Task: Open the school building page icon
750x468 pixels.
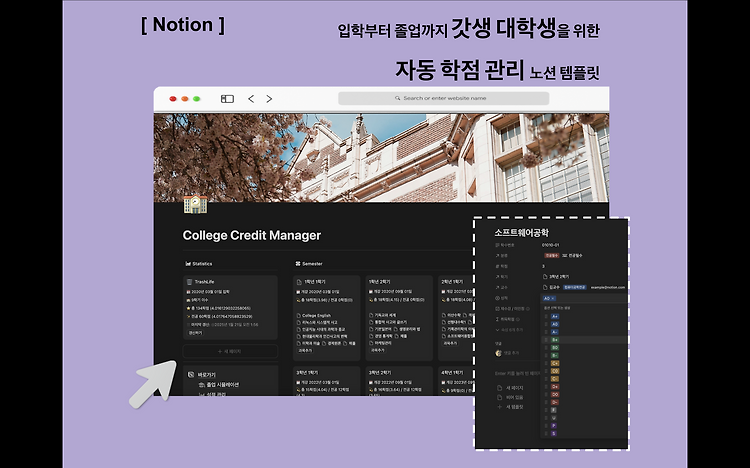Action: (196, 204)
